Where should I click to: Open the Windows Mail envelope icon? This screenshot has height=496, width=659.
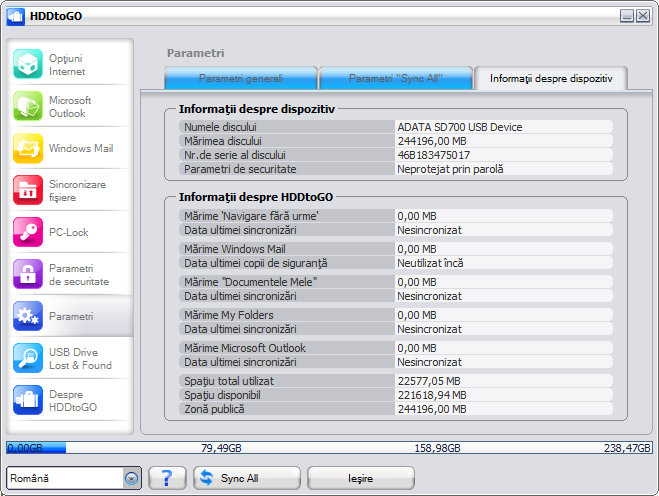28,148
